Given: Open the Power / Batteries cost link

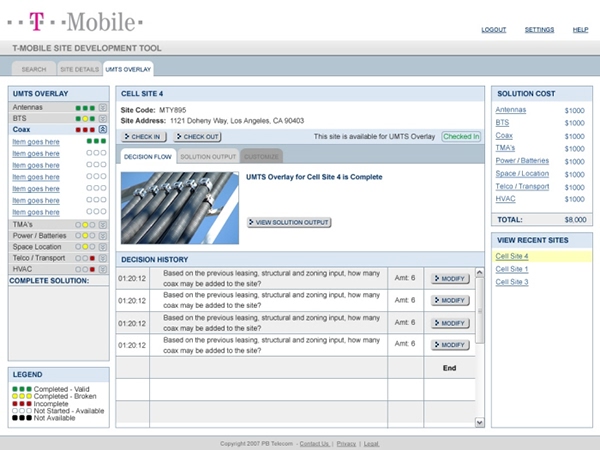Looking at the screenshot, I should 522,161.
